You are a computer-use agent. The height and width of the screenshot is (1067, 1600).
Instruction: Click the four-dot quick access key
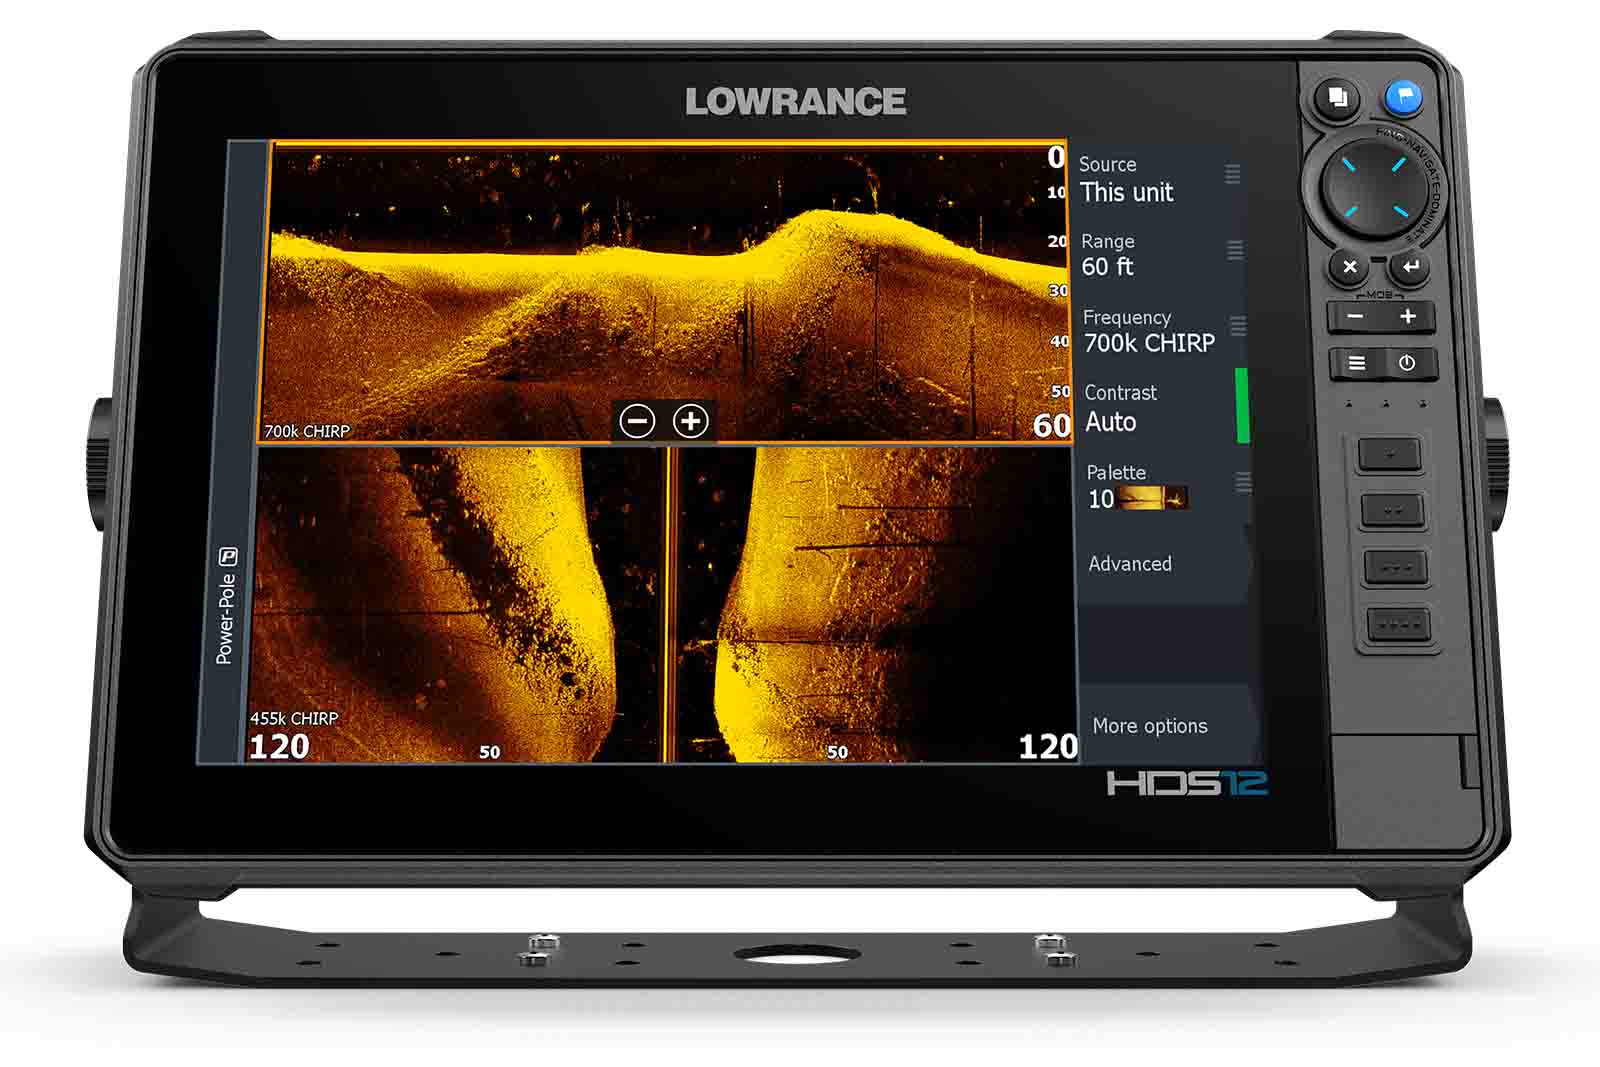(1399, 624)
